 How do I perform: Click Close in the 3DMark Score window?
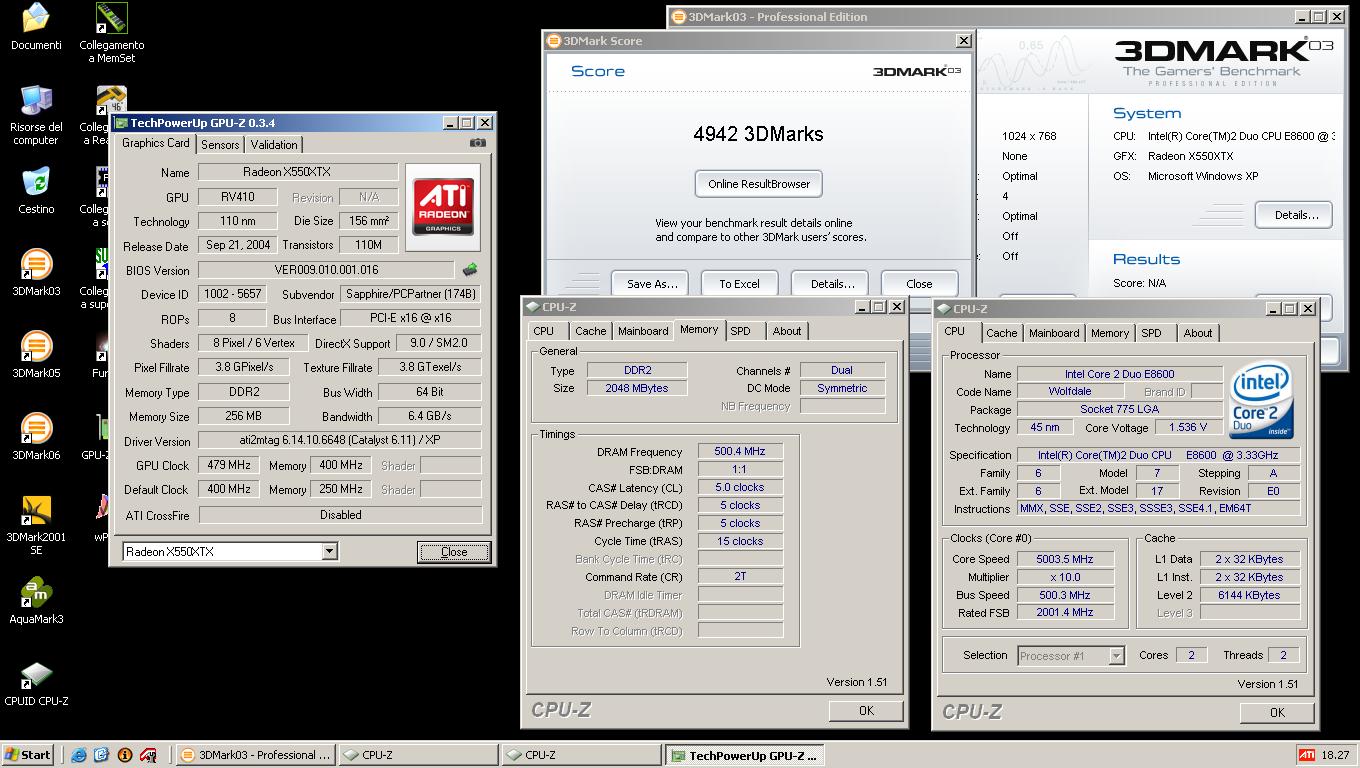pyautogui.click(x=919, y=284)
